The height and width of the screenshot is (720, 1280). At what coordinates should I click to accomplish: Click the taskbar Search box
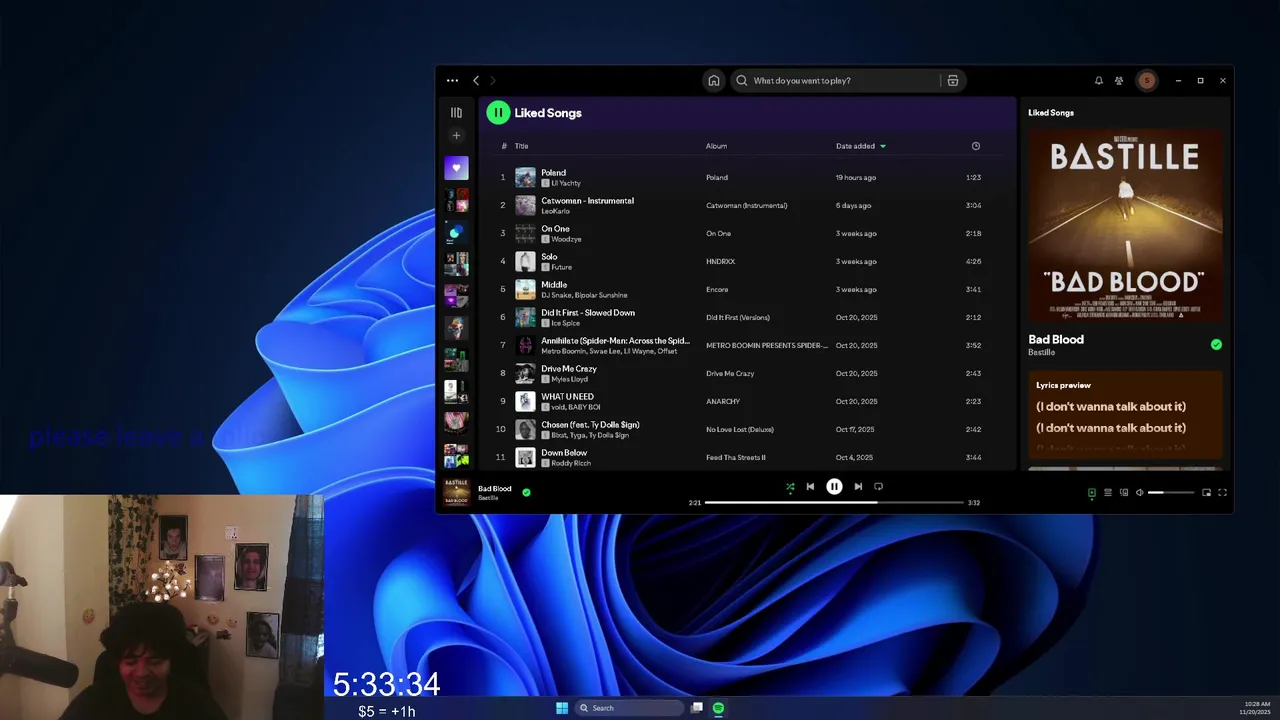629,708
